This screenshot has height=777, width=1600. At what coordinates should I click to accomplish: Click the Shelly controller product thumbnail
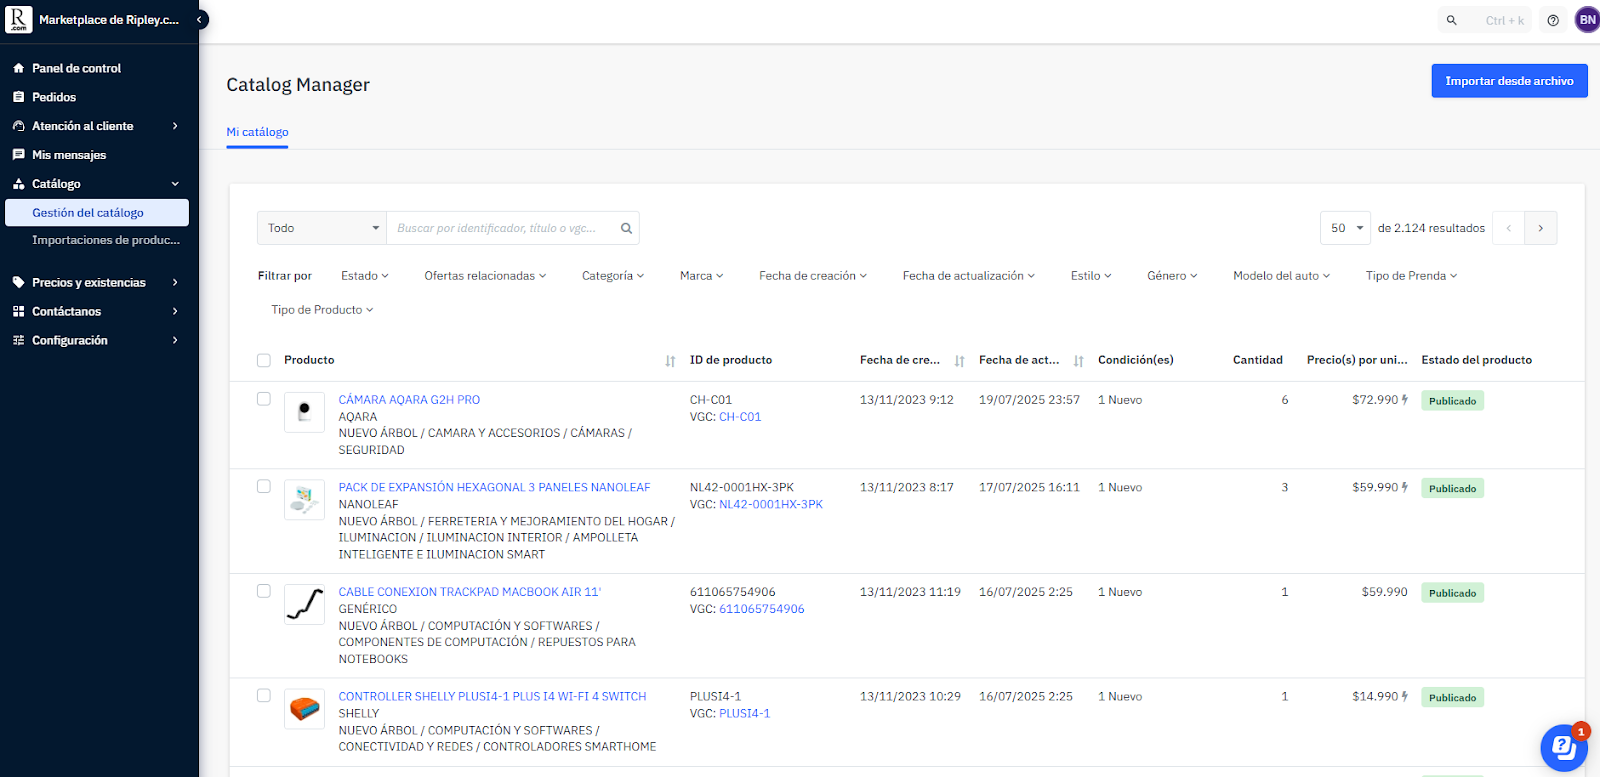304,709
